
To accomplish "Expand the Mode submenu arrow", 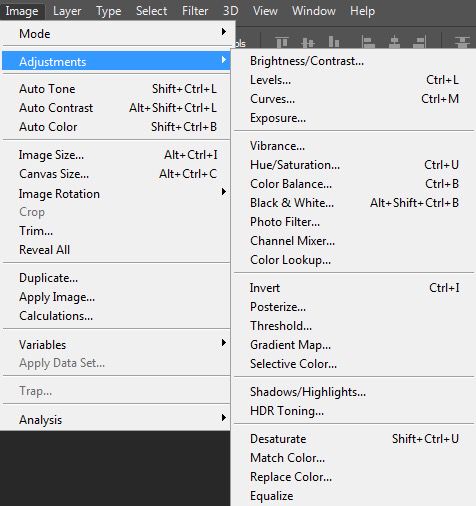I will (224, 32).
